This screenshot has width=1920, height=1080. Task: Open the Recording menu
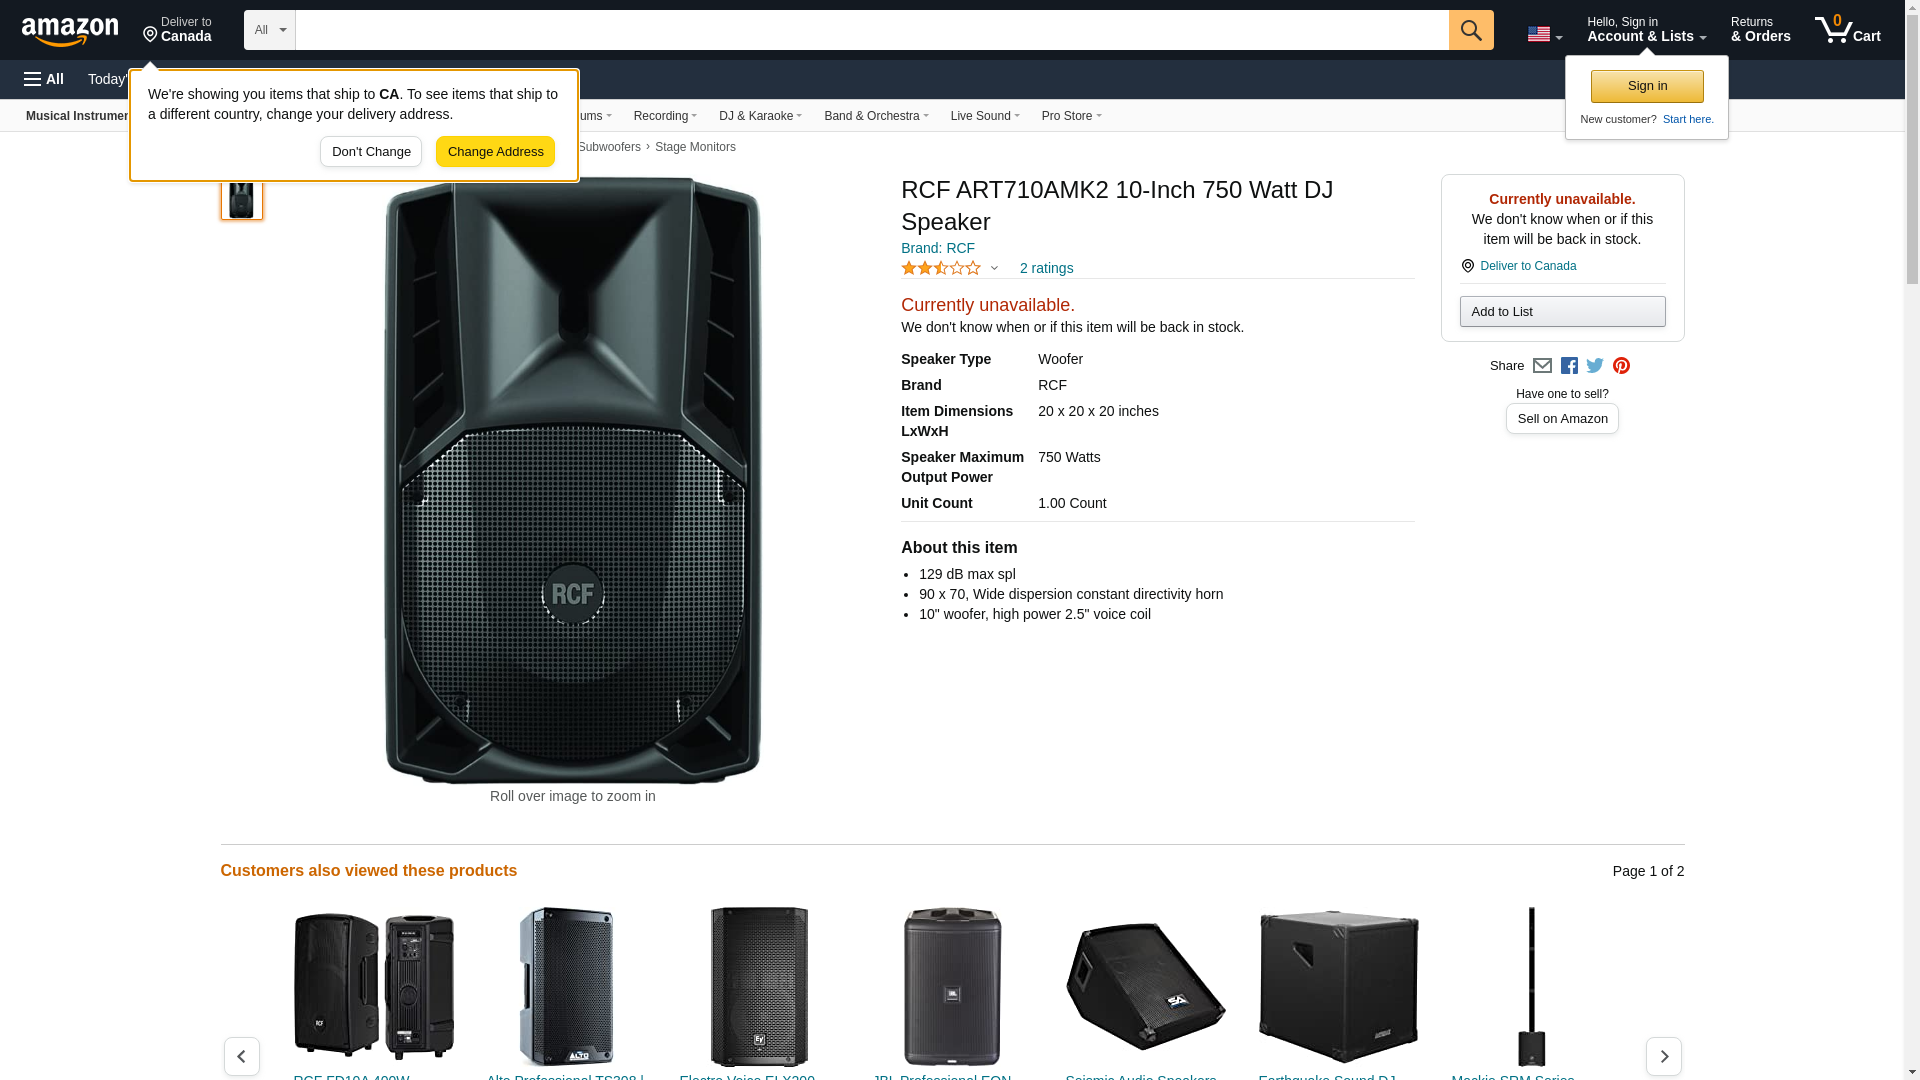coord(665,116)
